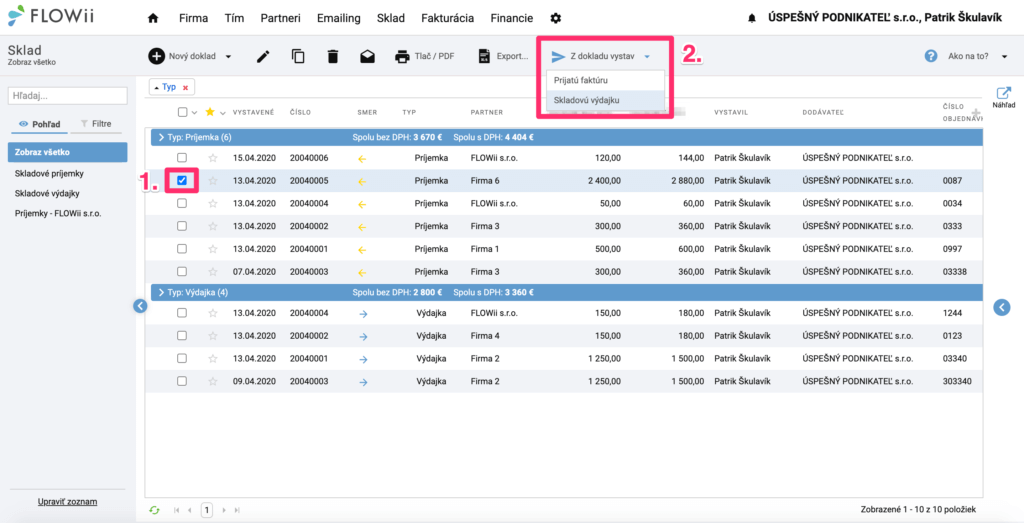The image size is (1024, 523).
Task: Switch to Filtre tab
Action: (x=98, y=123)
